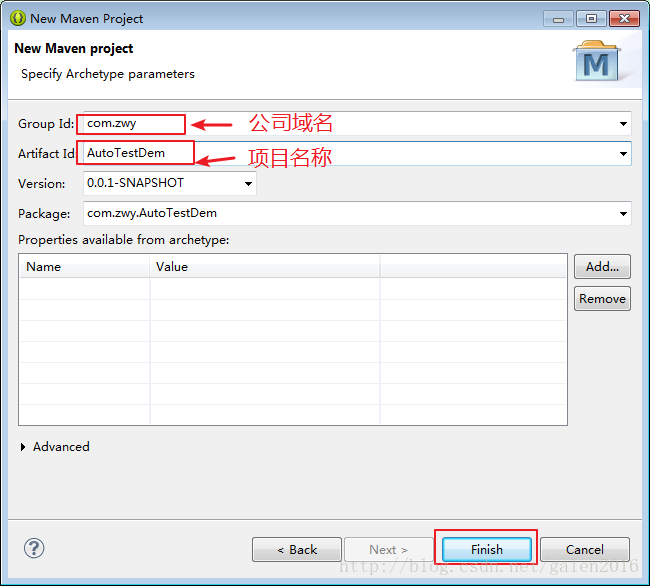The image size is (650, 586).
Task: Click the Version field showing 0.0.1-SNAPSHOT
Action: 170,183
